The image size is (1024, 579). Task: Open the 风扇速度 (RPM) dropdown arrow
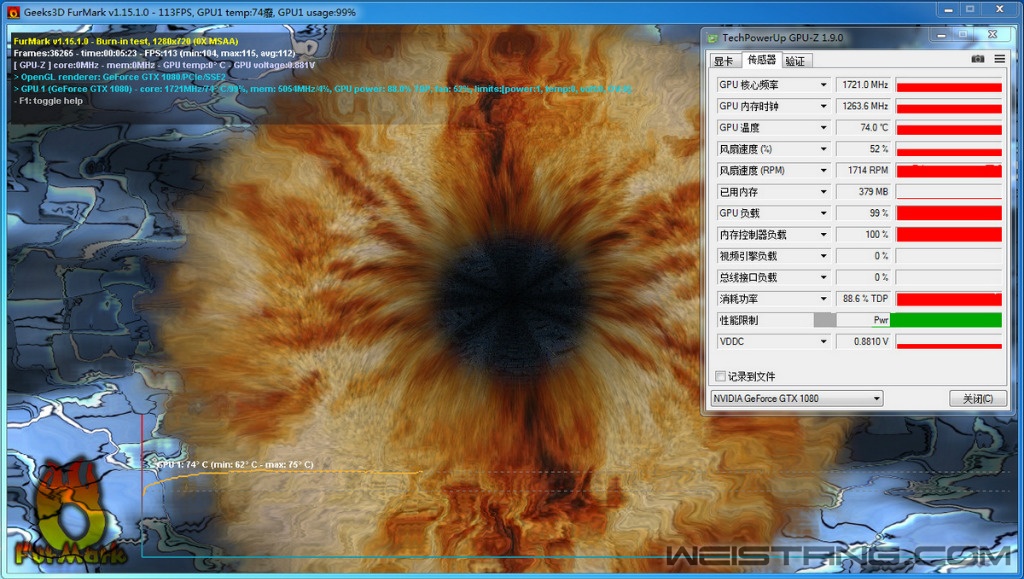(x=823, y=170)
